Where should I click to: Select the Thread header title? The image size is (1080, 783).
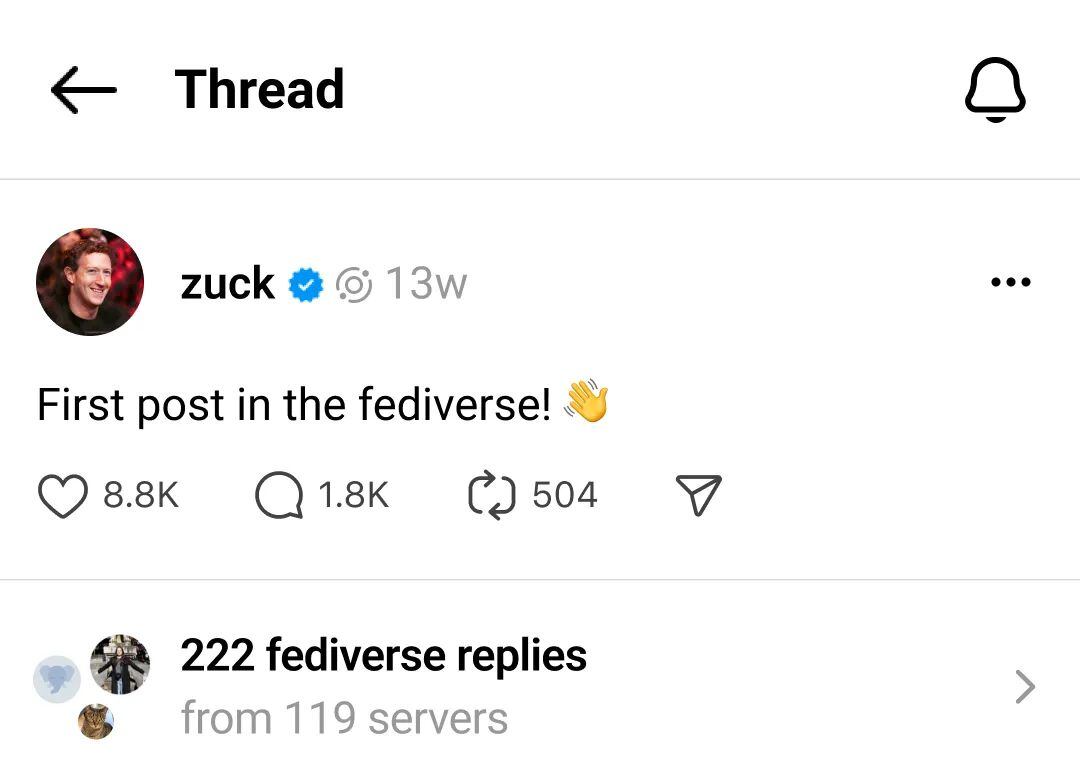pyautogui.click(x=260, y=89)
